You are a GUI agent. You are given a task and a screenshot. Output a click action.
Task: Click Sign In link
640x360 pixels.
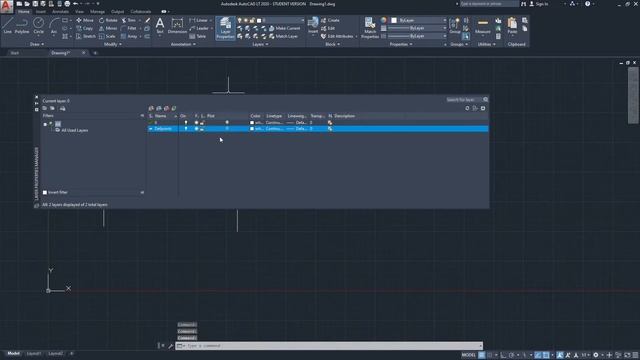pyautogui.click(x=539, y=4)
